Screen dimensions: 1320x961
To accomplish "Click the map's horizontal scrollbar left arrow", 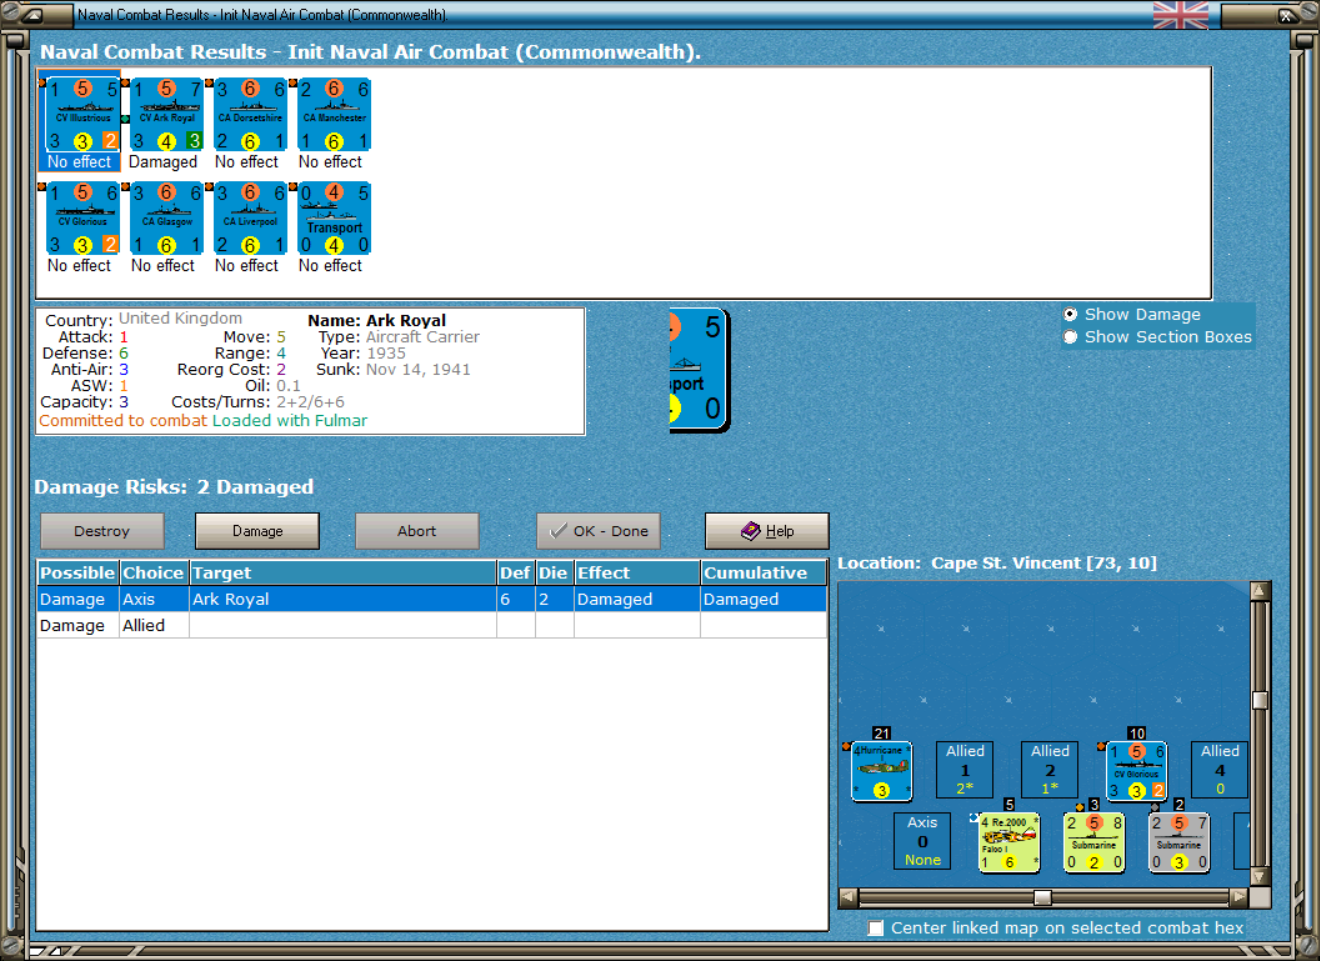I will click(848, 897).
